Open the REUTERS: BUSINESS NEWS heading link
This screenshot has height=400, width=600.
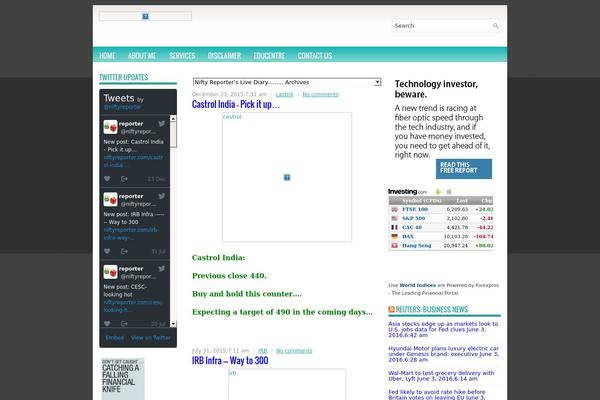[432, 309]
